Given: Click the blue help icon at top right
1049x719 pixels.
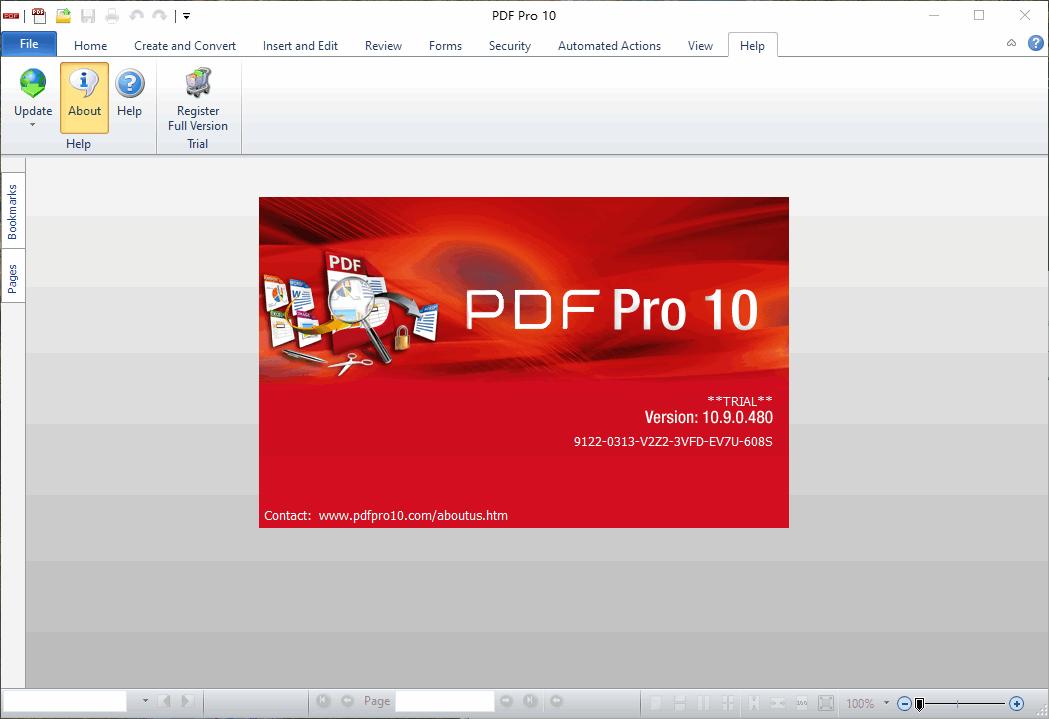Looking at the screenshot, I should coord(1036,43).
